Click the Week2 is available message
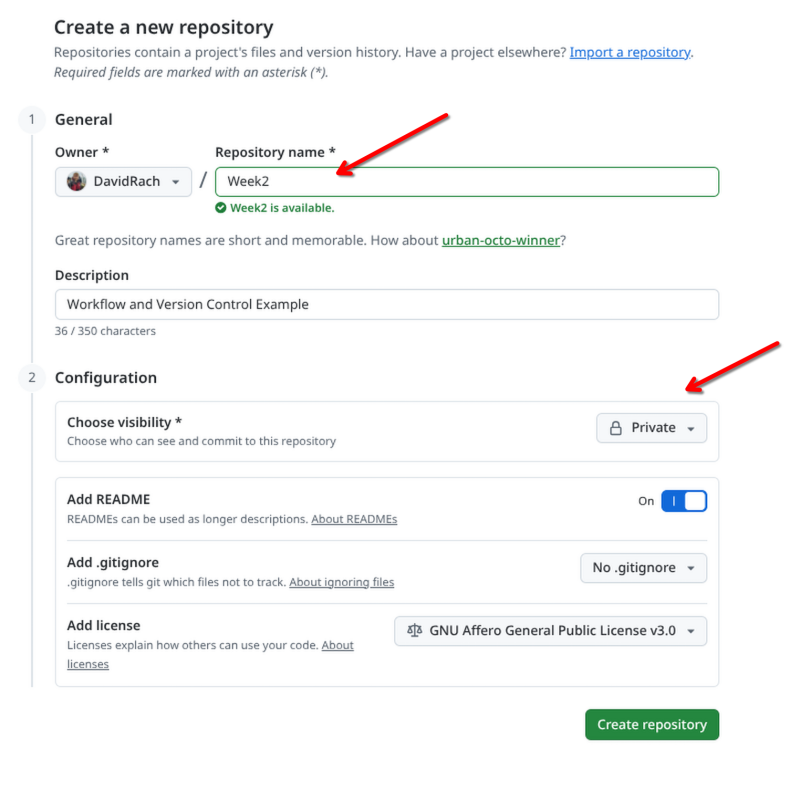Screen dimensions: 790x789 coord(282,208)
